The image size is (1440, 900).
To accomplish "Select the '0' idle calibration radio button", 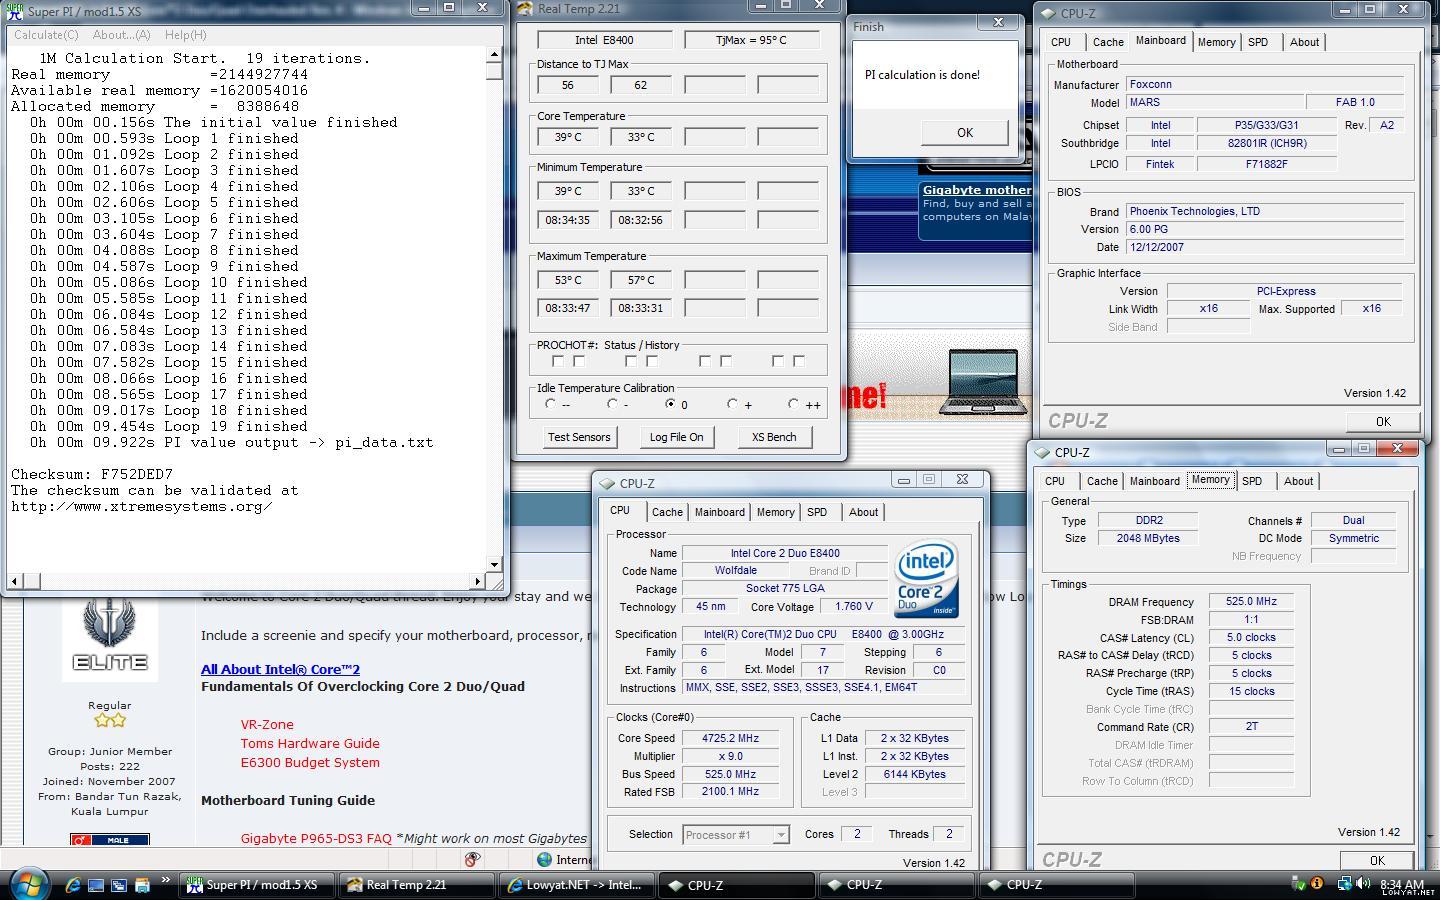I will click(670, 404).
